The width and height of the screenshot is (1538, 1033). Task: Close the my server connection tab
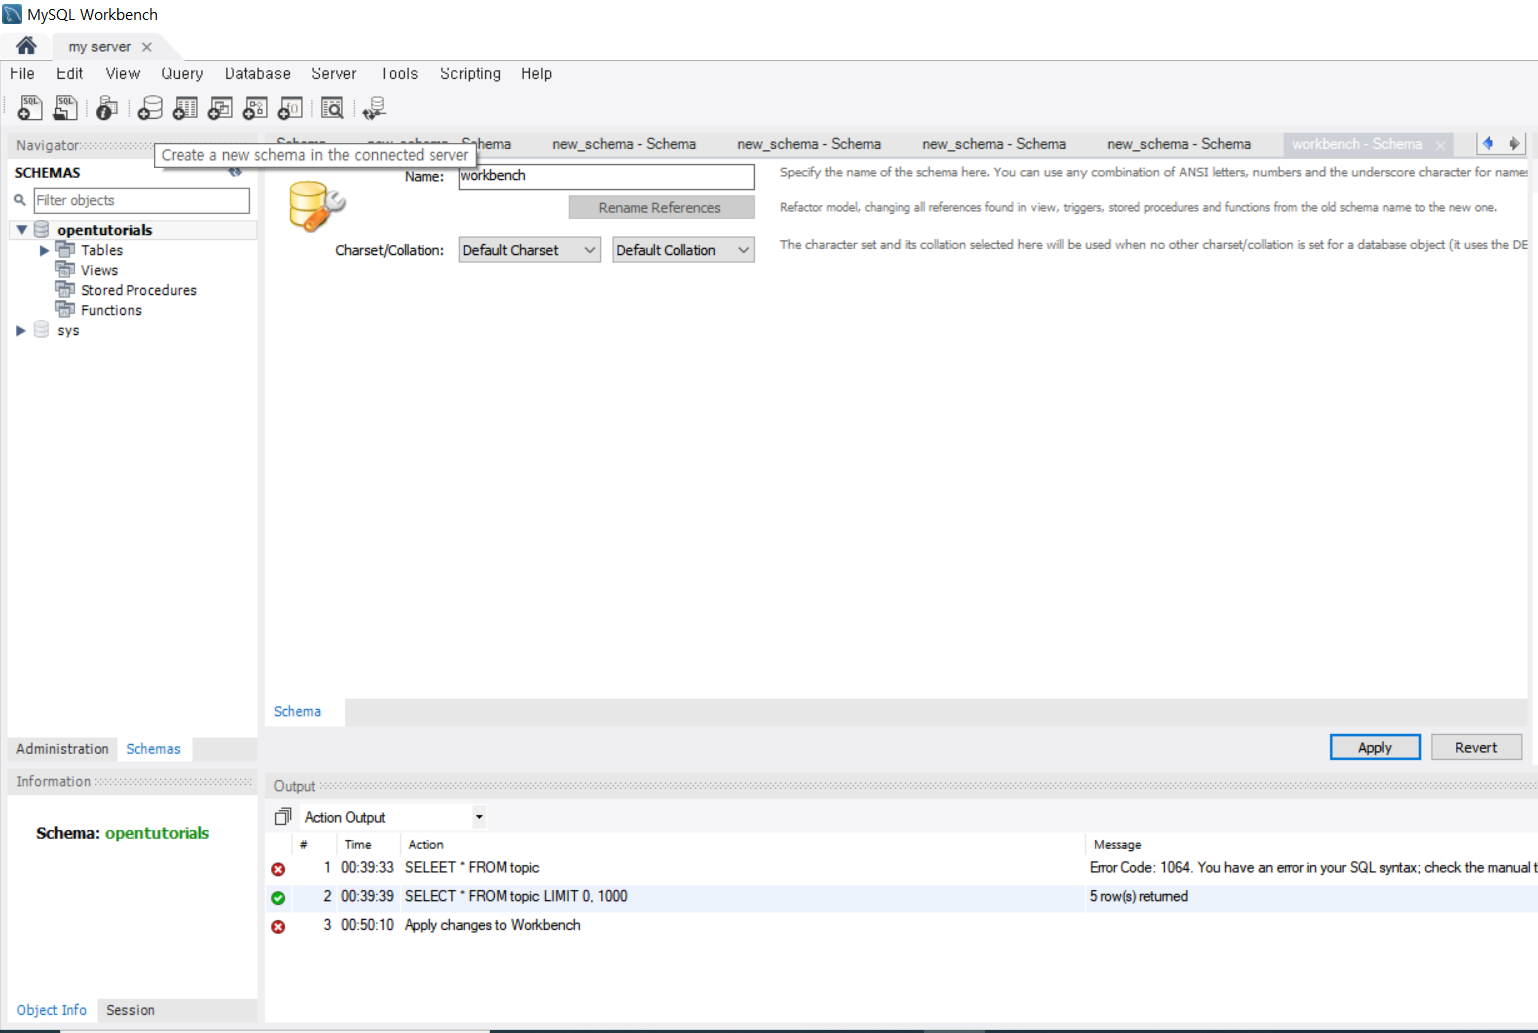(x=147, y=47)
